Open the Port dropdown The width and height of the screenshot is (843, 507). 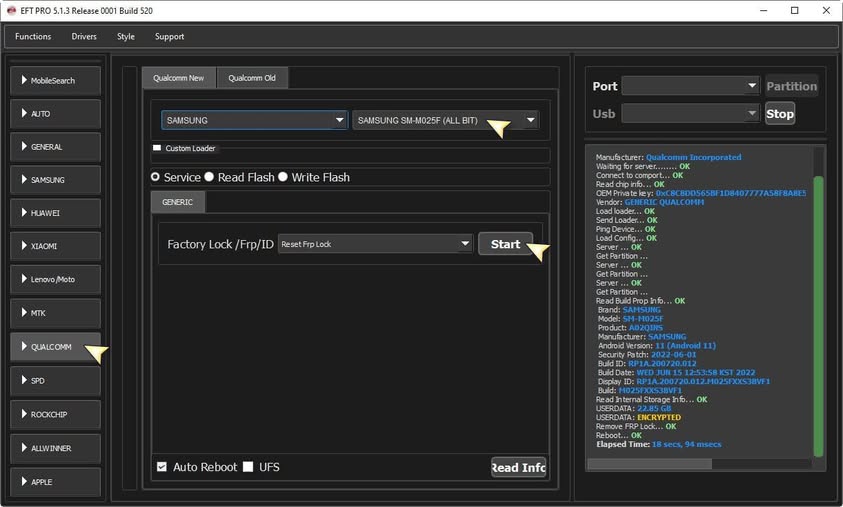(x=690, y=85)
